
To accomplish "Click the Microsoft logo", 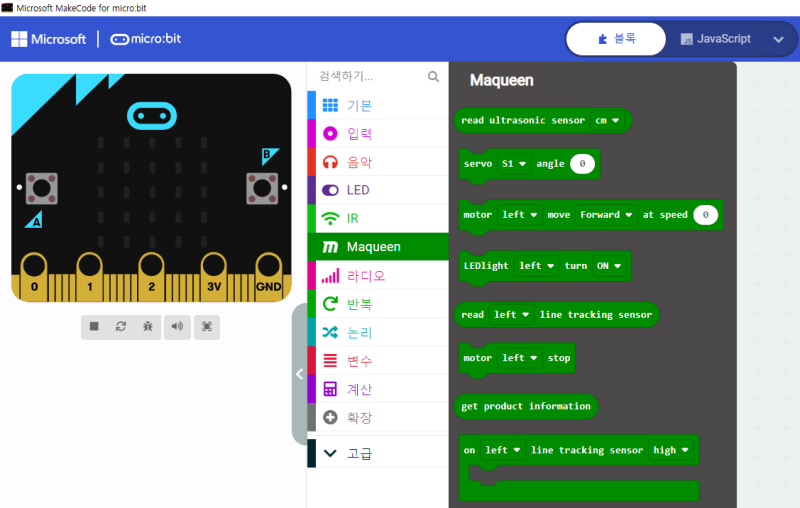I will point(49,39).
